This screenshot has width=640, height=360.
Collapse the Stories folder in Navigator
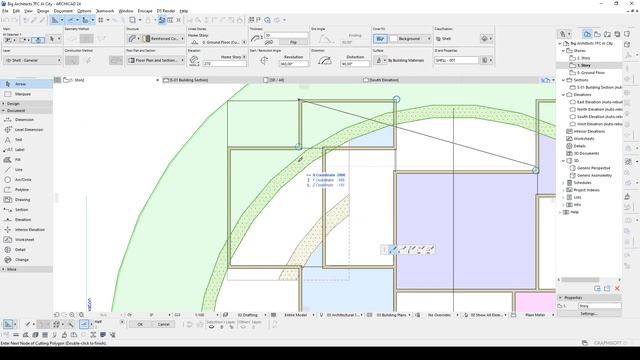[563, 51]
